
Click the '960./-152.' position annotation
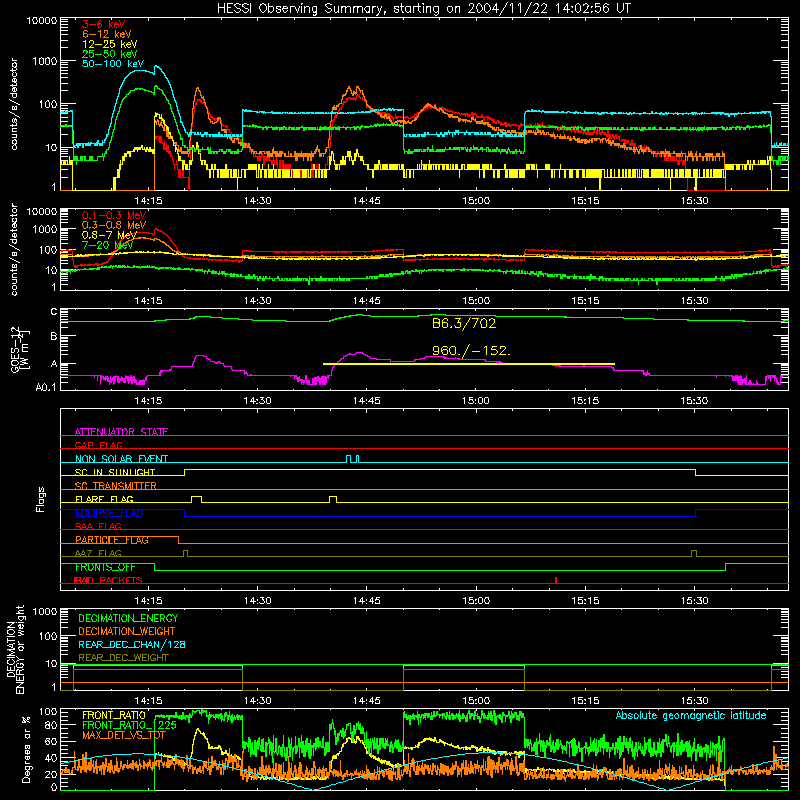click(x=471, y=351)
